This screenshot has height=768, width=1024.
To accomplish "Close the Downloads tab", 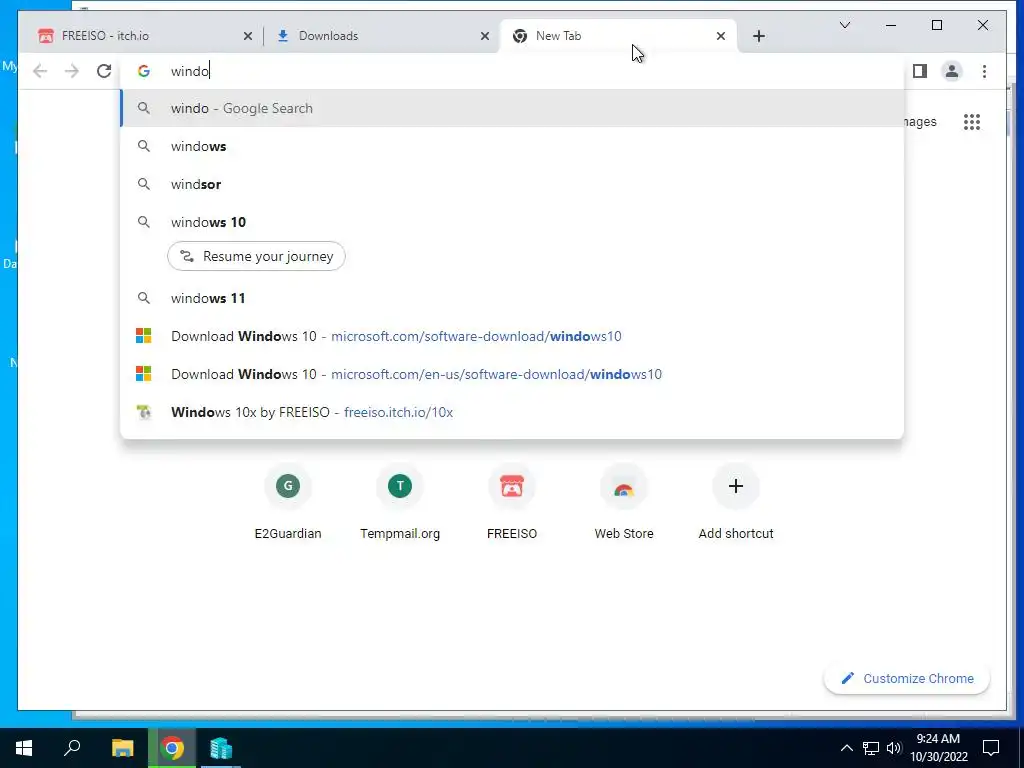I will pos(485,36).
